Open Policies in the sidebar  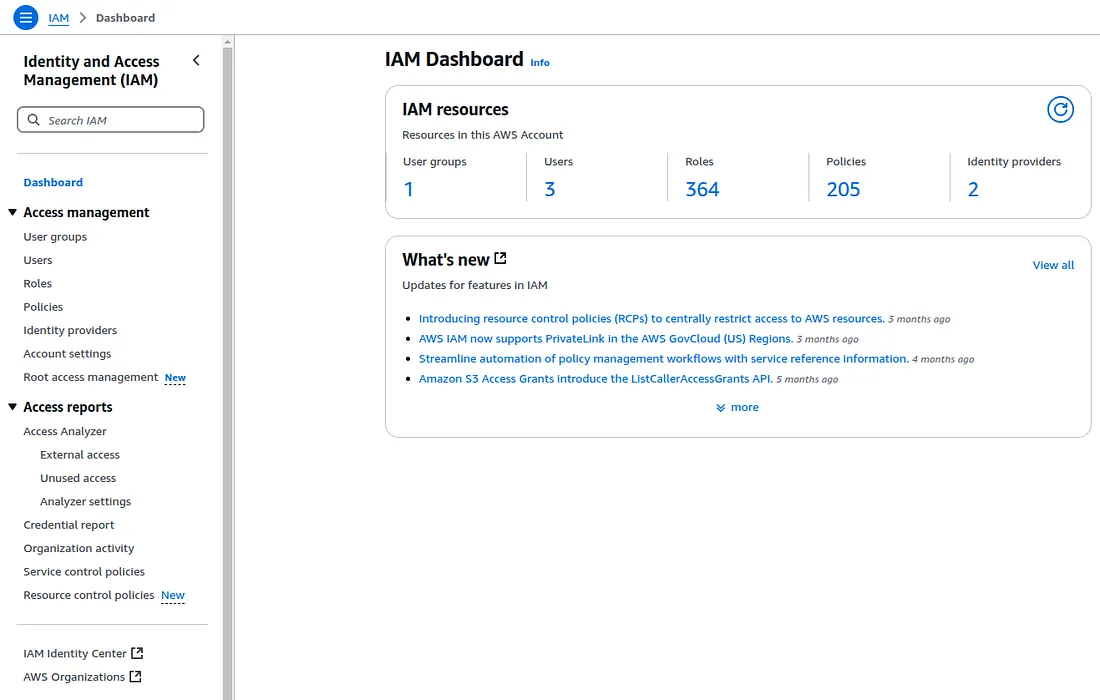click(x=43, y=307)
